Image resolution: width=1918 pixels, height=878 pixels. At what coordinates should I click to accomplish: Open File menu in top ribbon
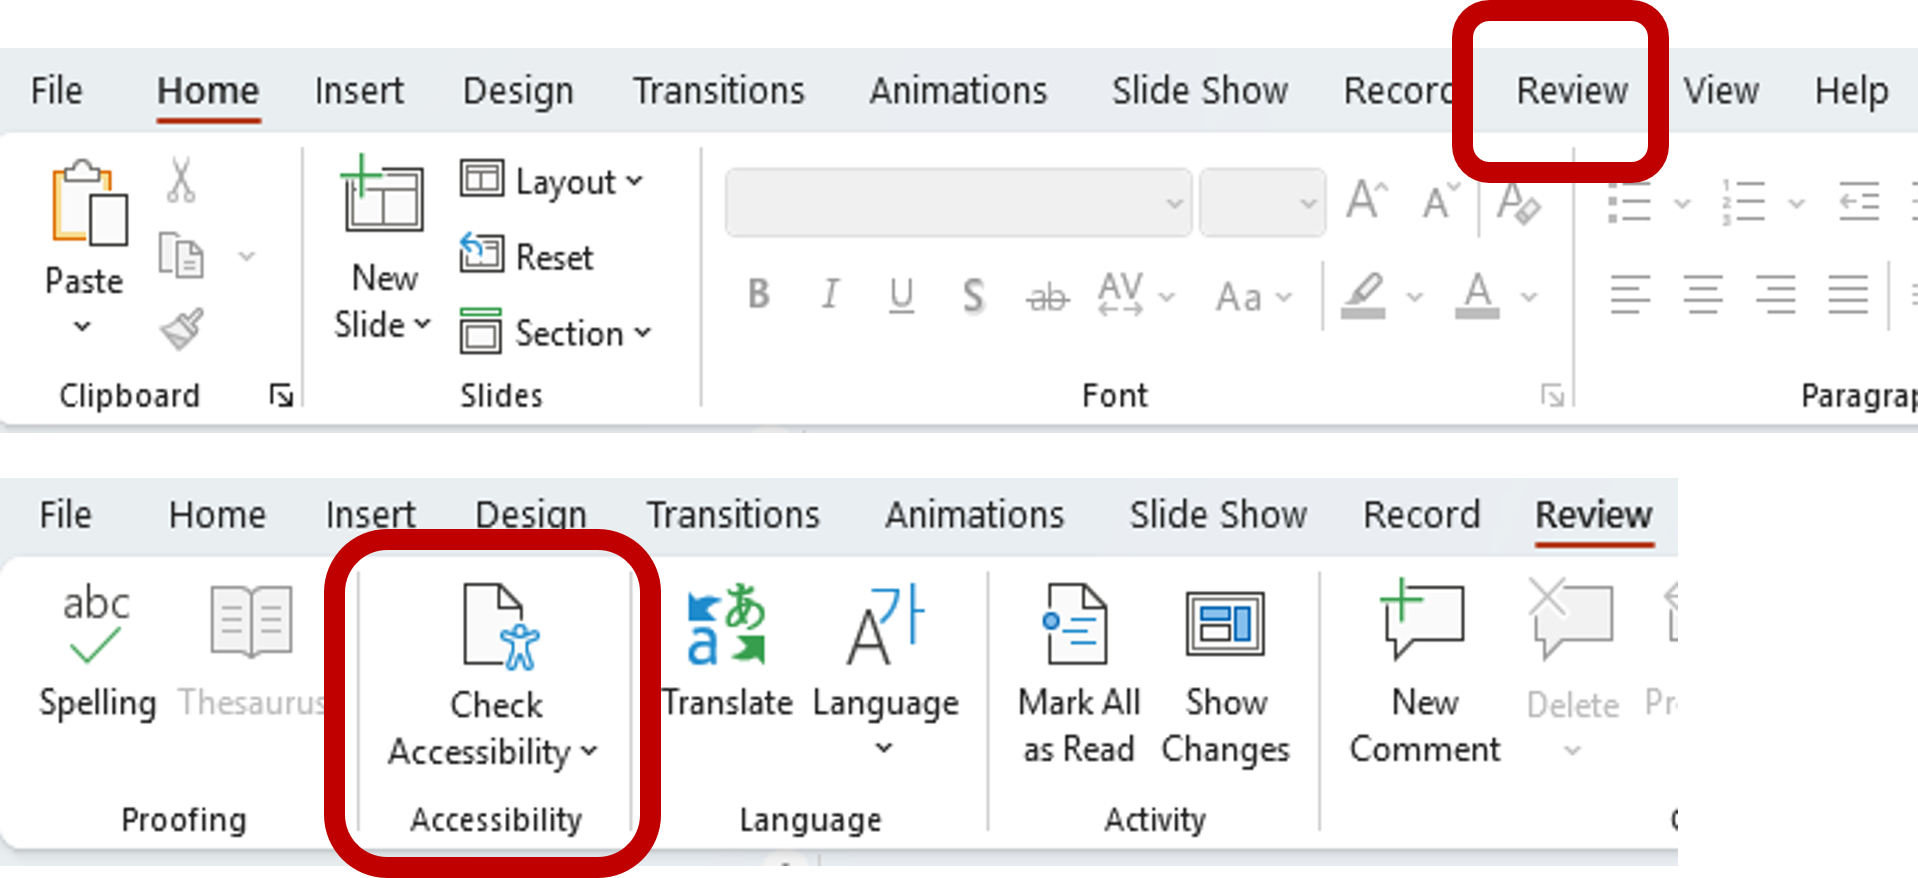point(57,91)
